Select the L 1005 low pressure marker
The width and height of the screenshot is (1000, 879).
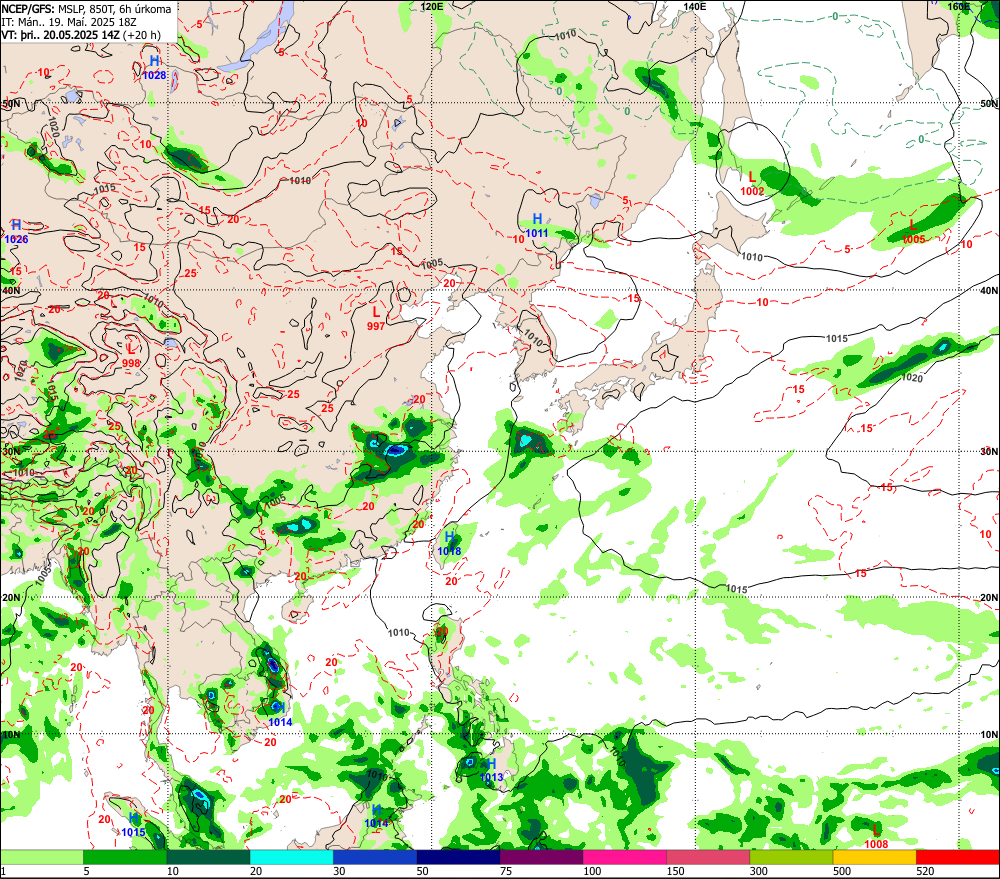tap(913, 232)
